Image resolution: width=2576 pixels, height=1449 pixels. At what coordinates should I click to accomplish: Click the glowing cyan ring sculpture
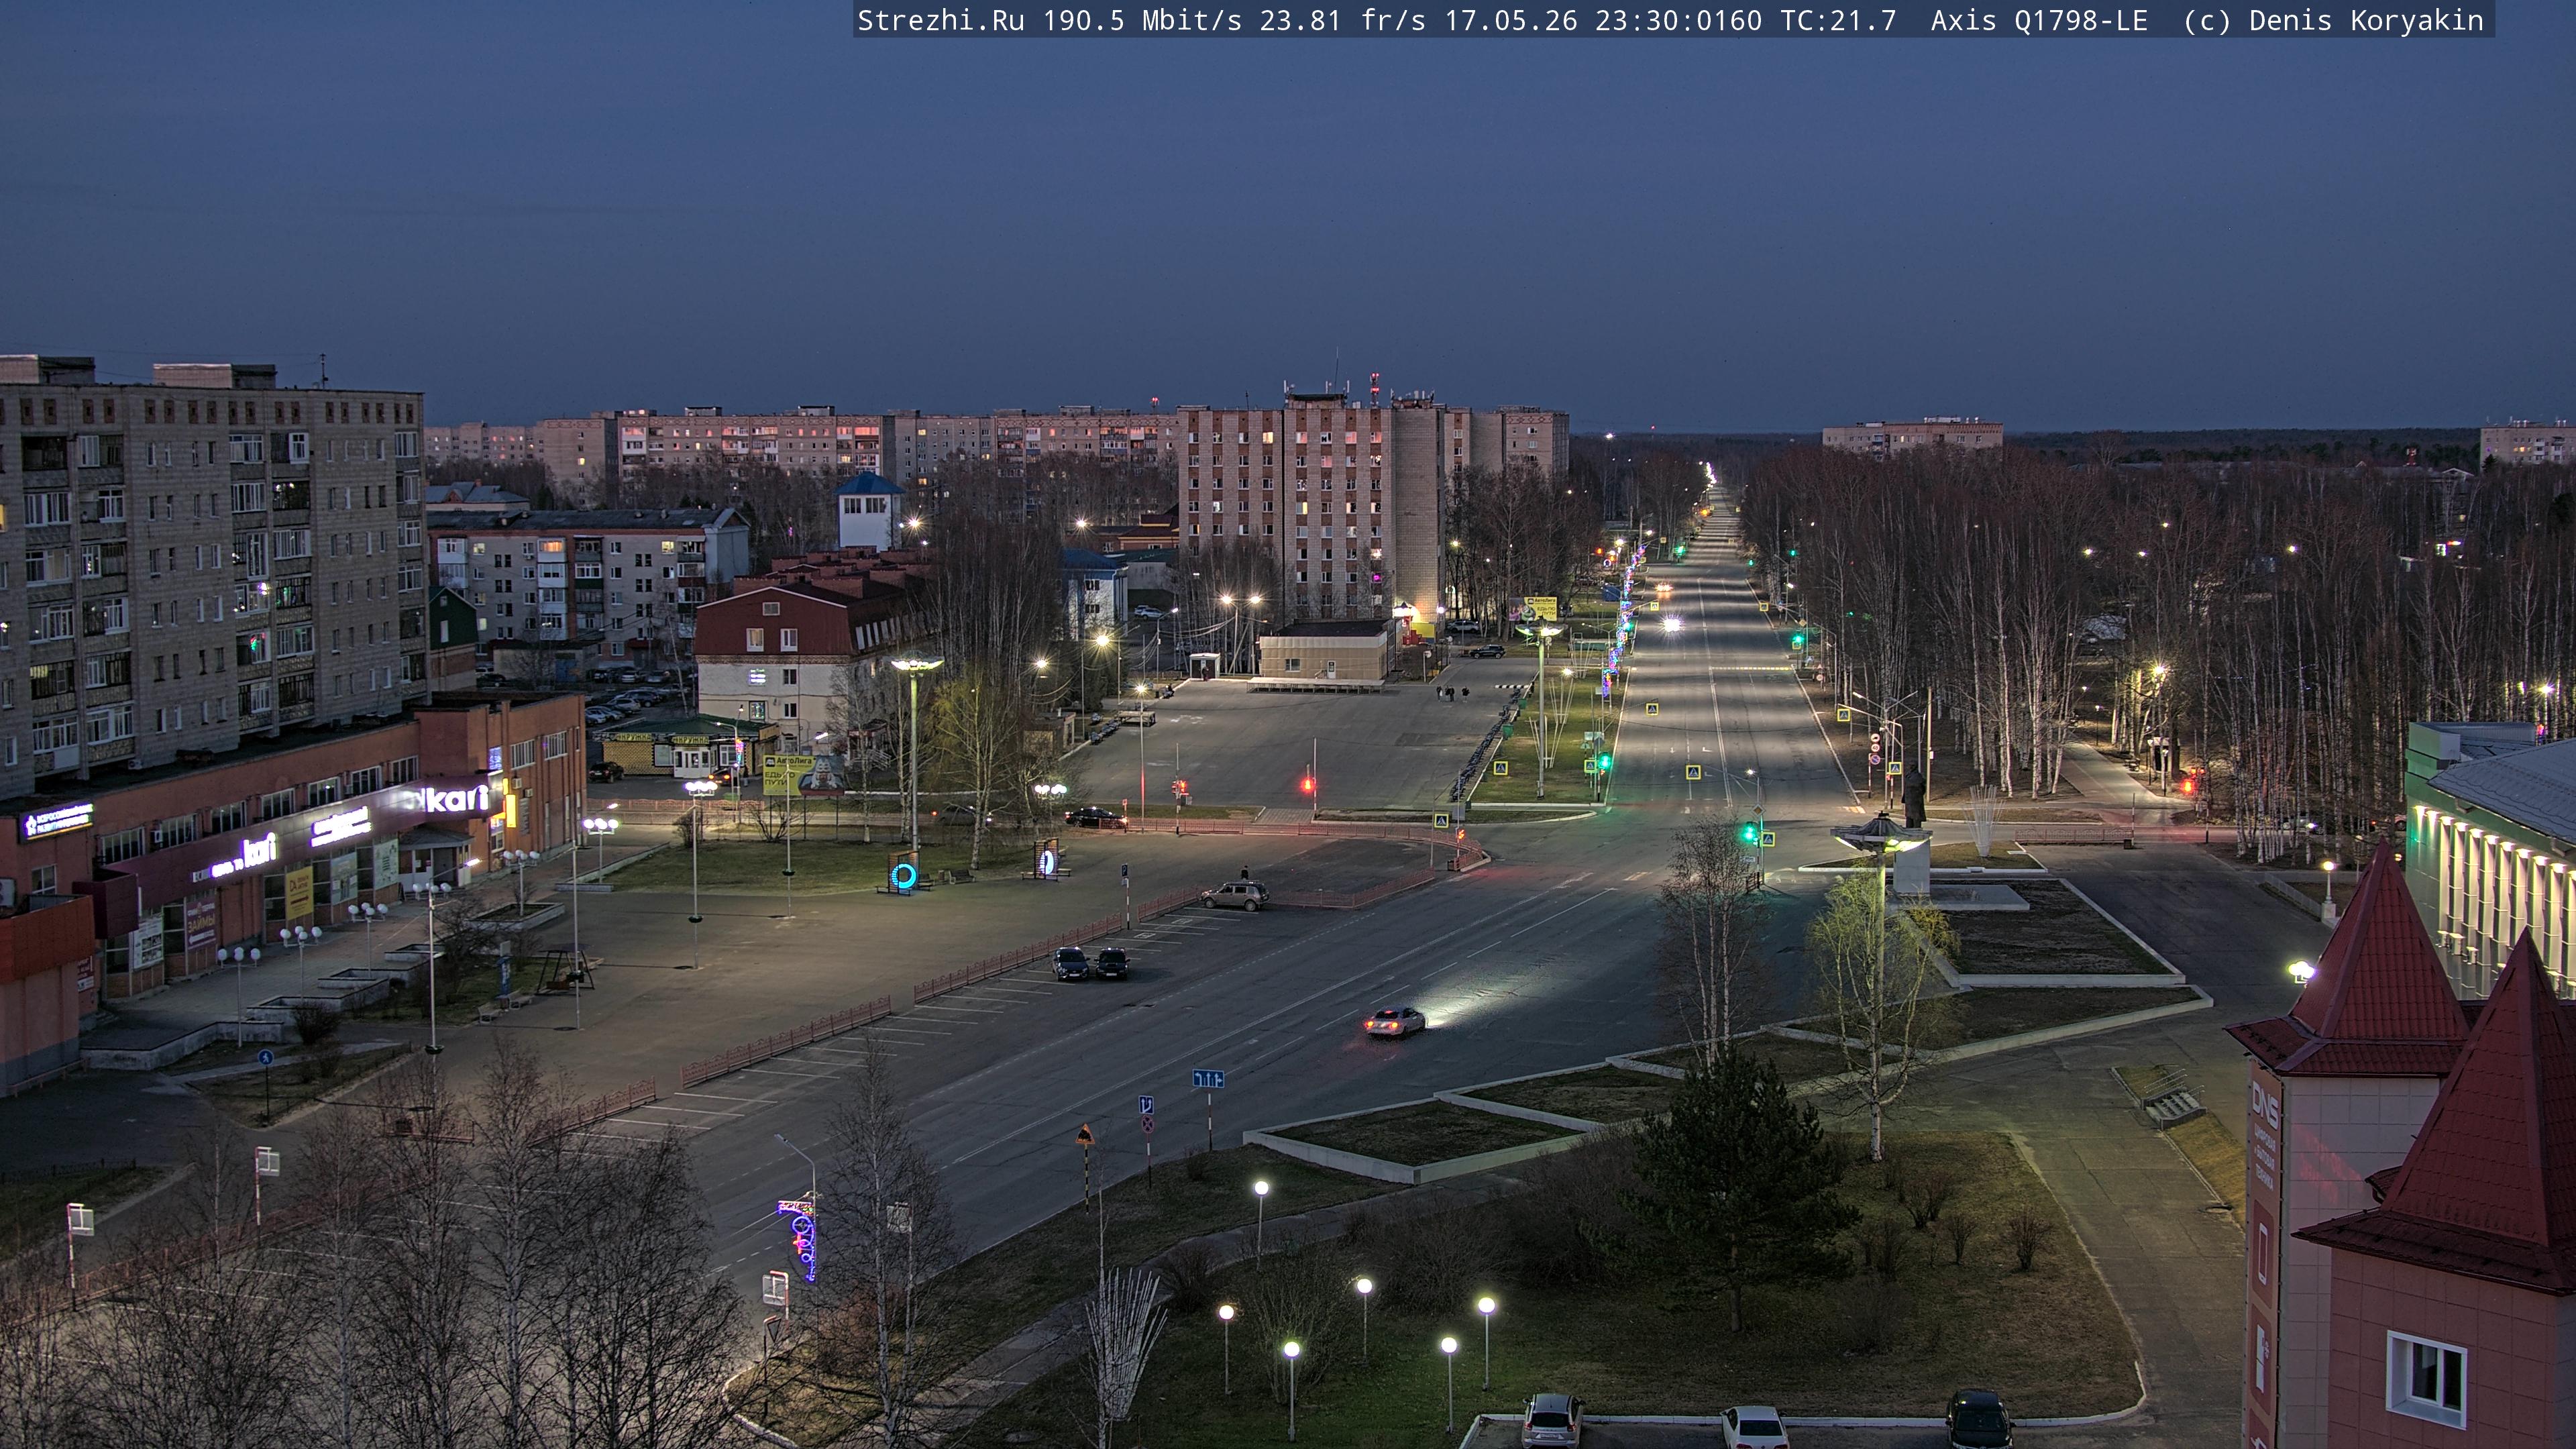[903, 876]
